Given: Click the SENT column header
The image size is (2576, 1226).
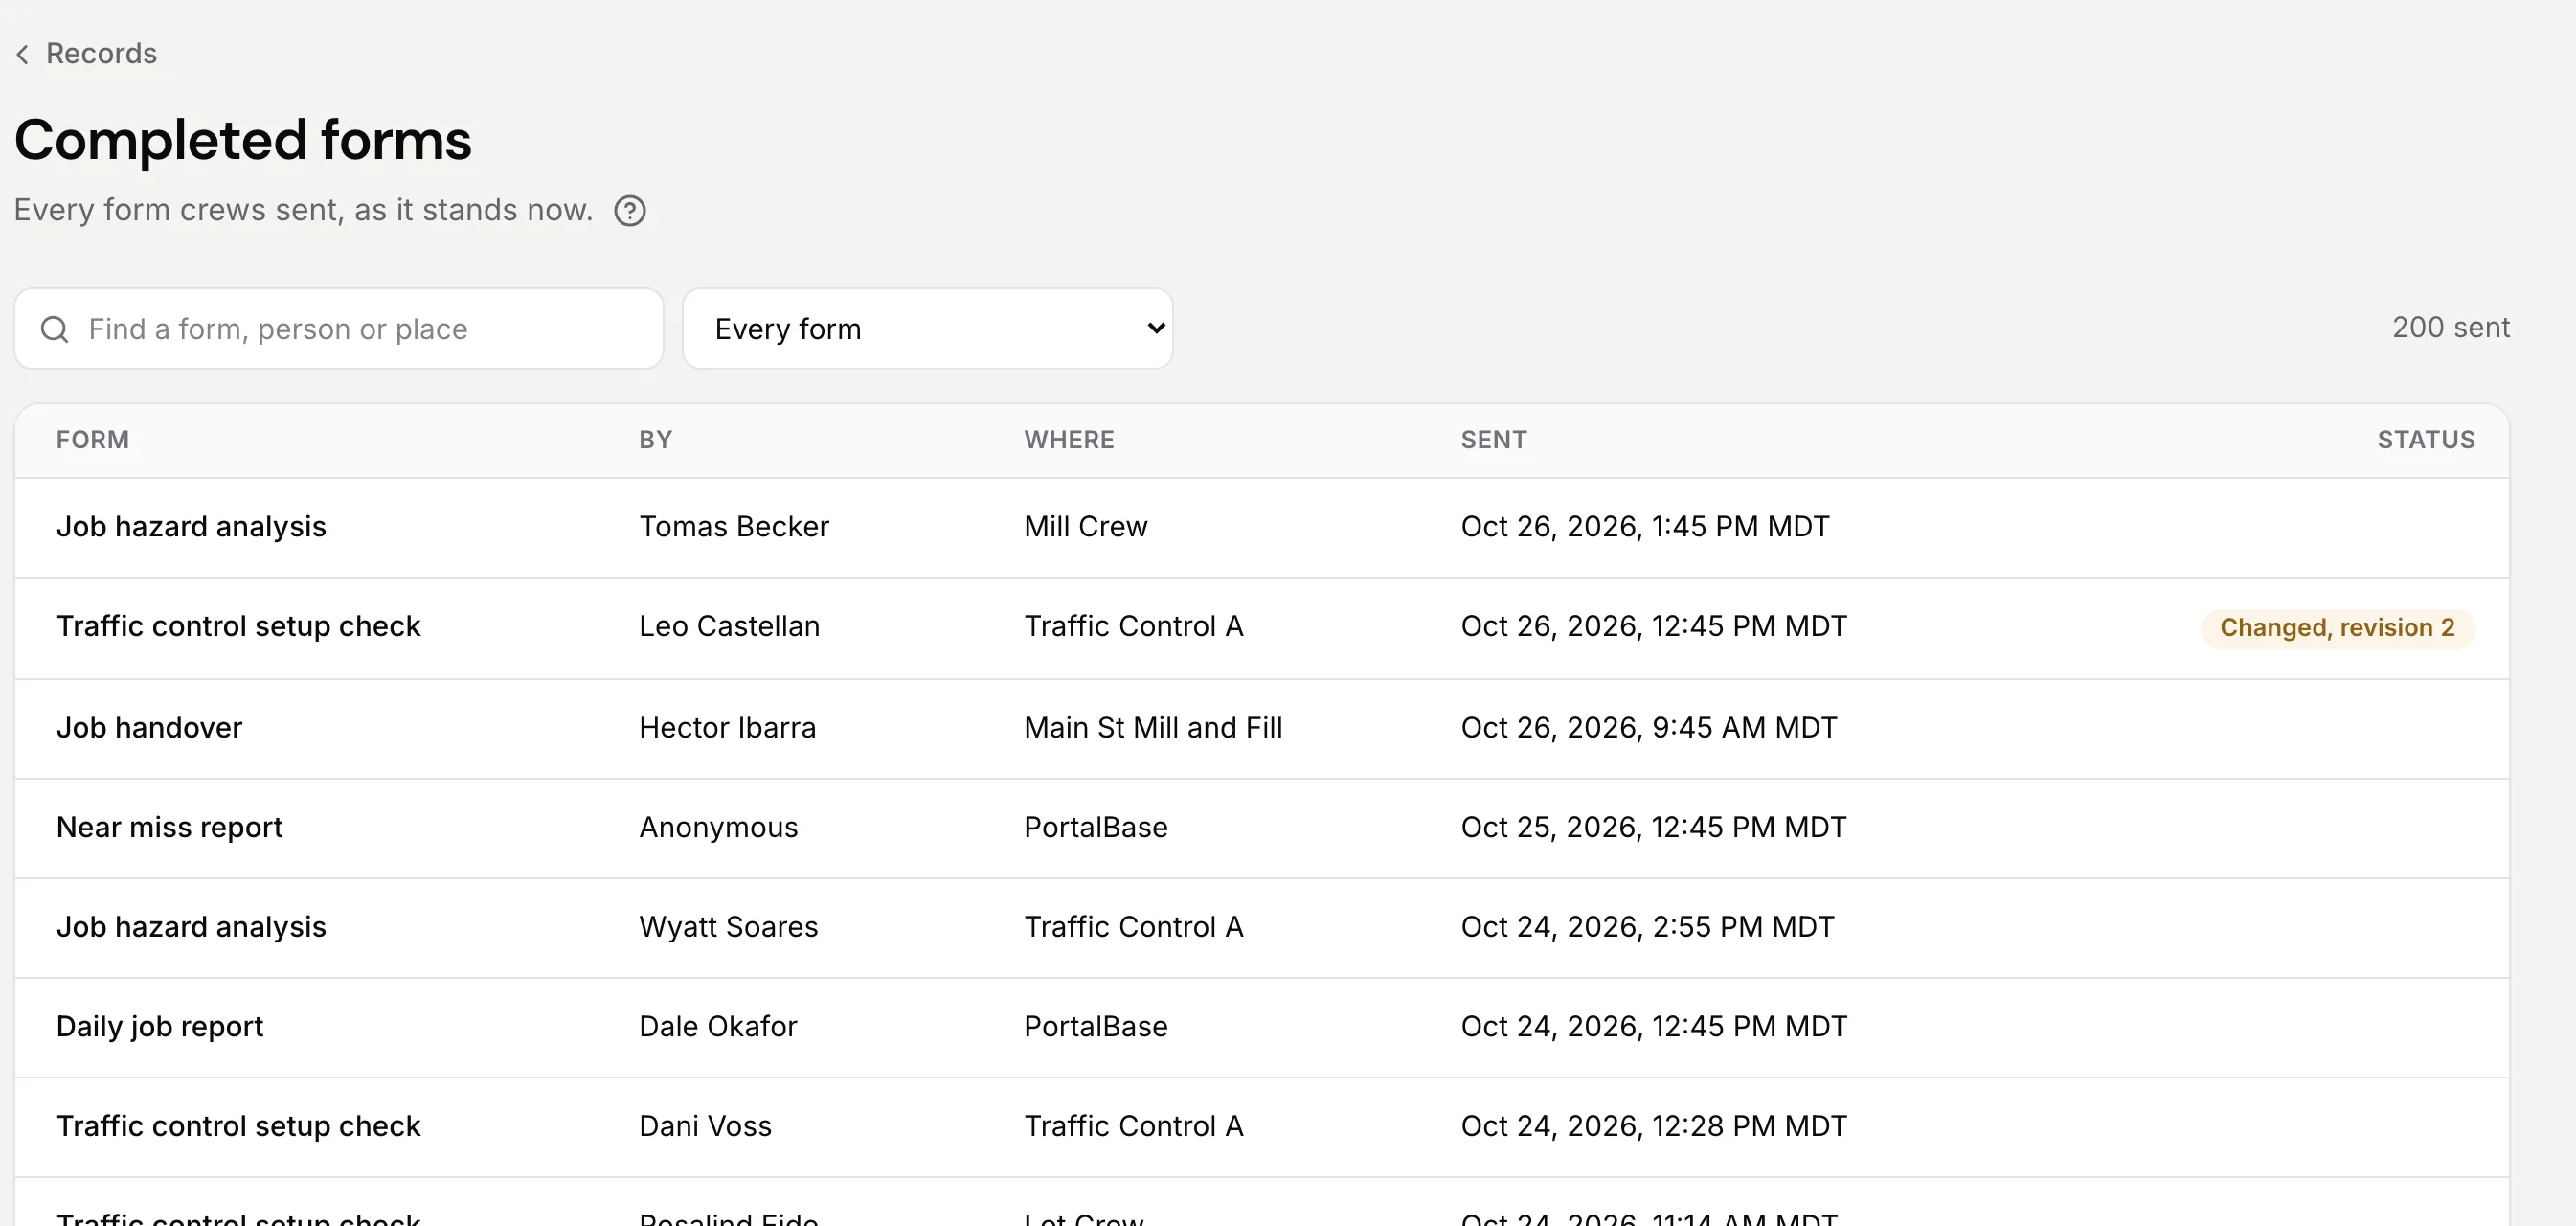Looking at the screenshot, I should pyautogui.click(x=1494, y=440).
